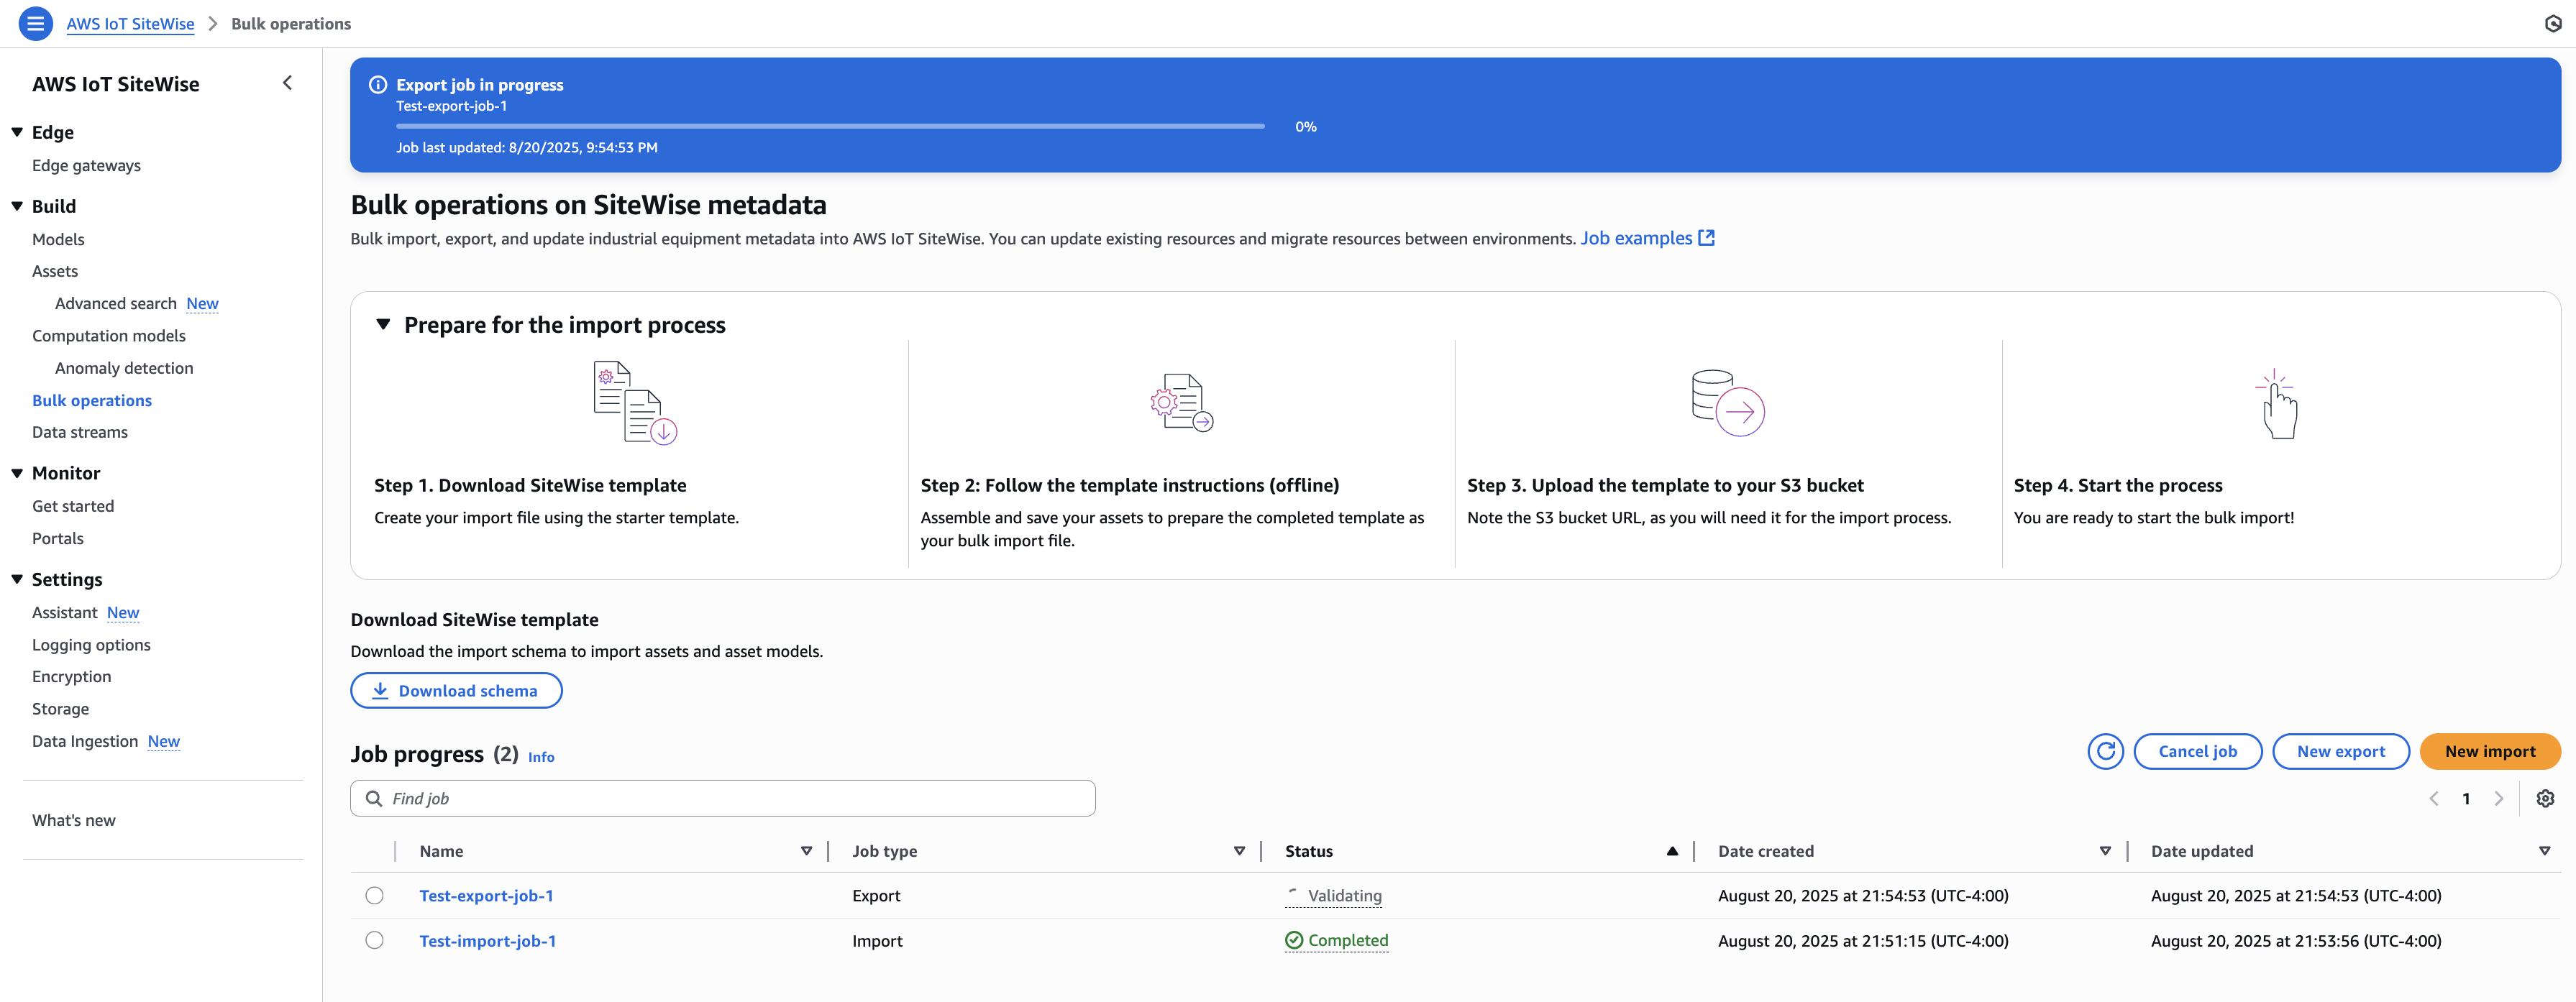2576x1002 pixels.
Task: Open Advanced search in sidebar
Action: point(116,303)
